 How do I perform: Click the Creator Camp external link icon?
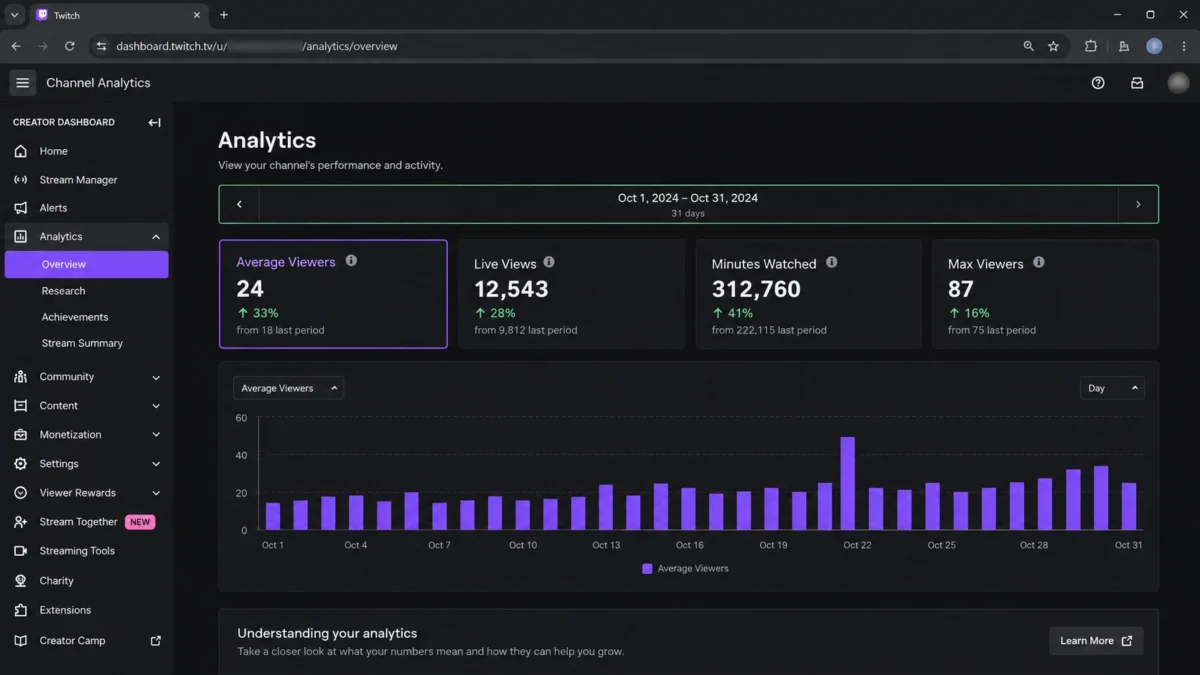tap(155, 641)
